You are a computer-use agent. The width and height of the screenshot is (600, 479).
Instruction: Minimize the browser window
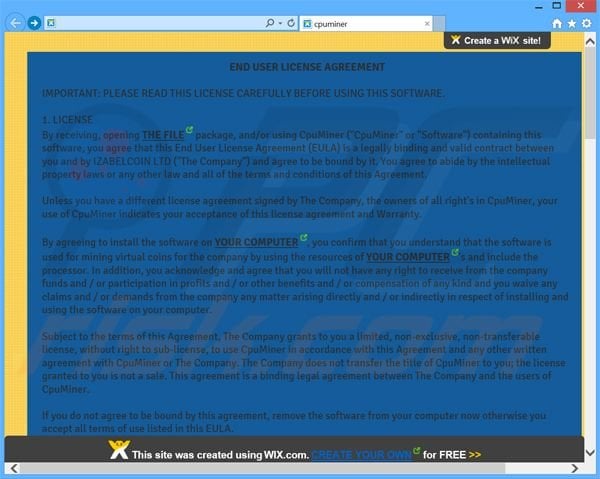539,7
